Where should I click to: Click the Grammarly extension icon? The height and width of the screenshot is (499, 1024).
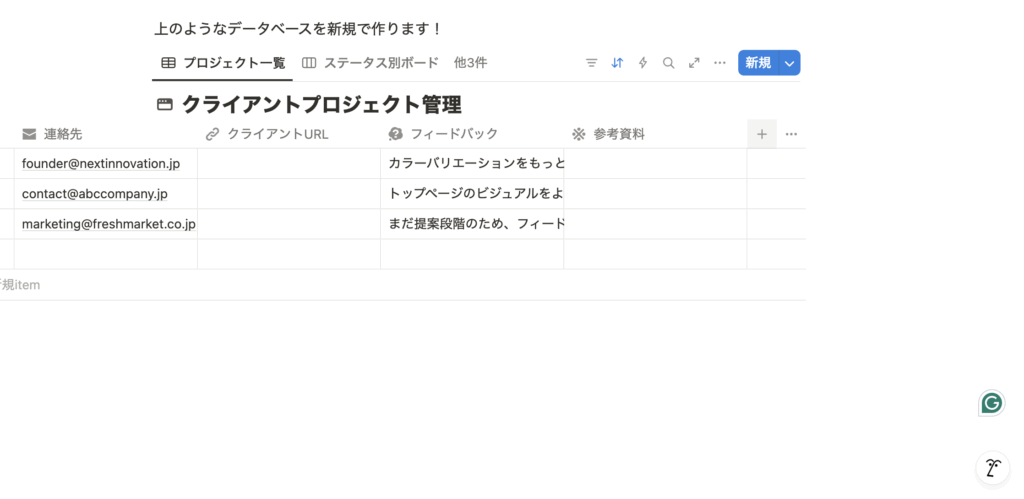[991, 403]
